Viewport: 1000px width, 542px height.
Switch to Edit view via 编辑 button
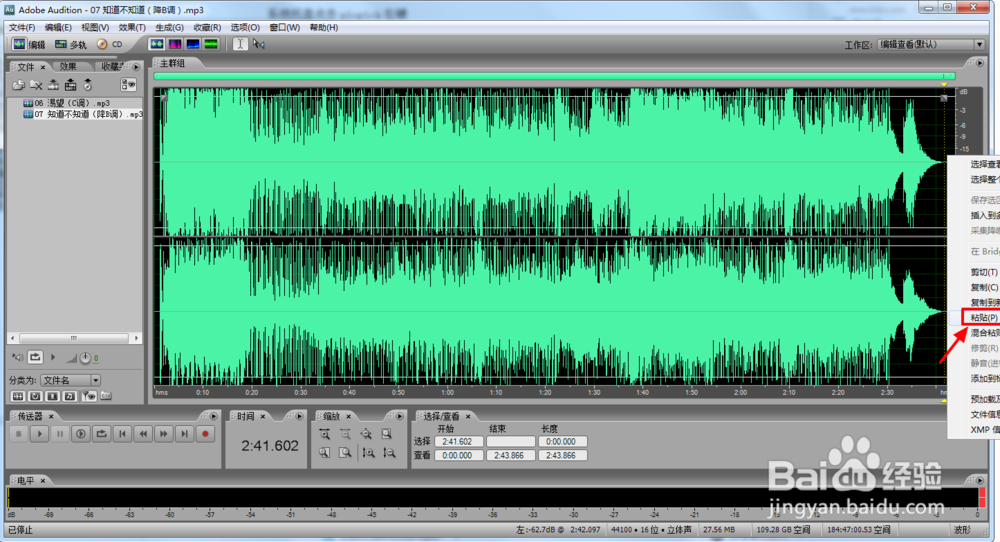pos(29,44)
